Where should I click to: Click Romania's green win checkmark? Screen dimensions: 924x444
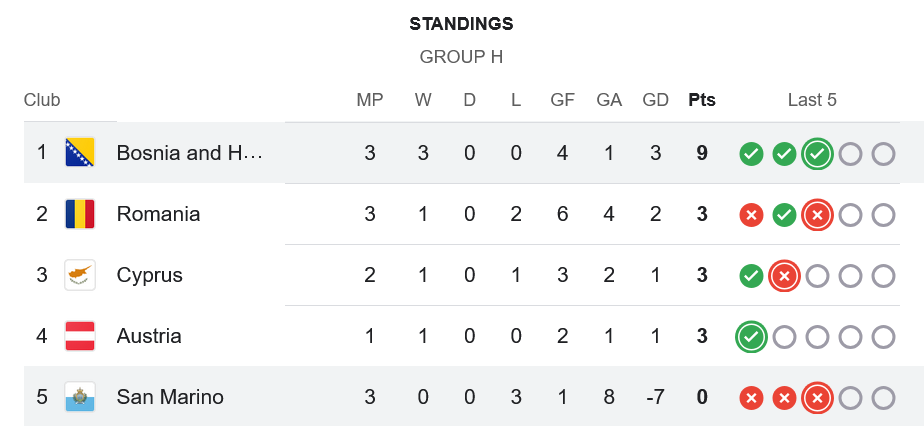784,215
